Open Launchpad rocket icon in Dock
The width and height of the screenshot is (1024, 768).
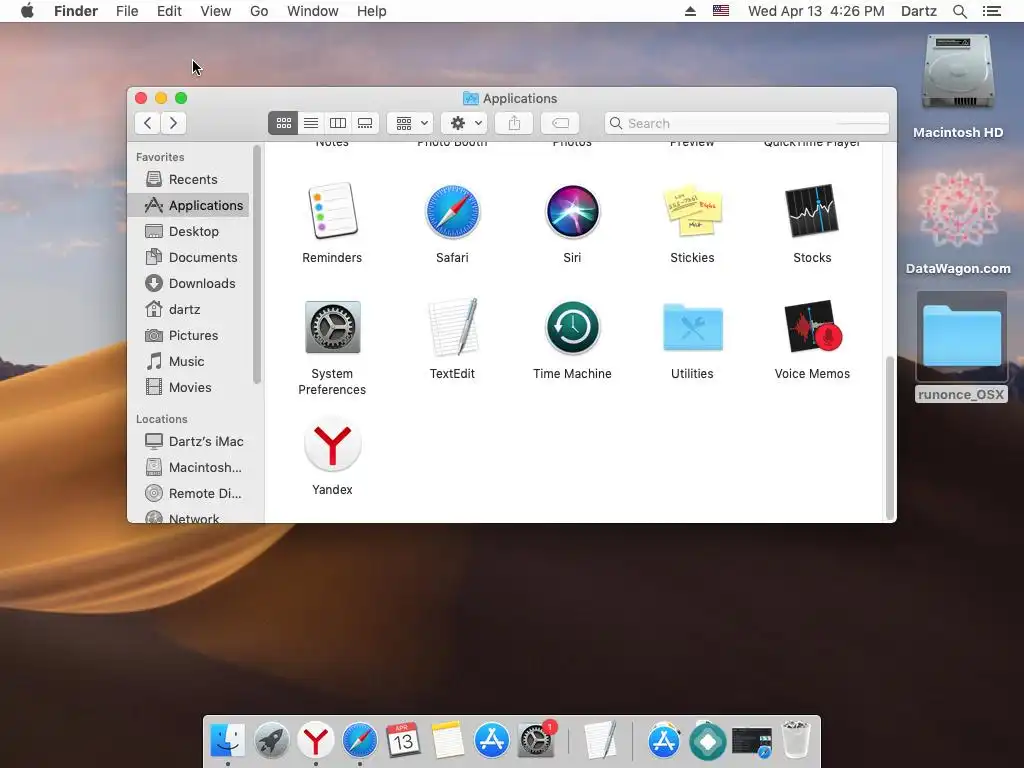(272, 741)
